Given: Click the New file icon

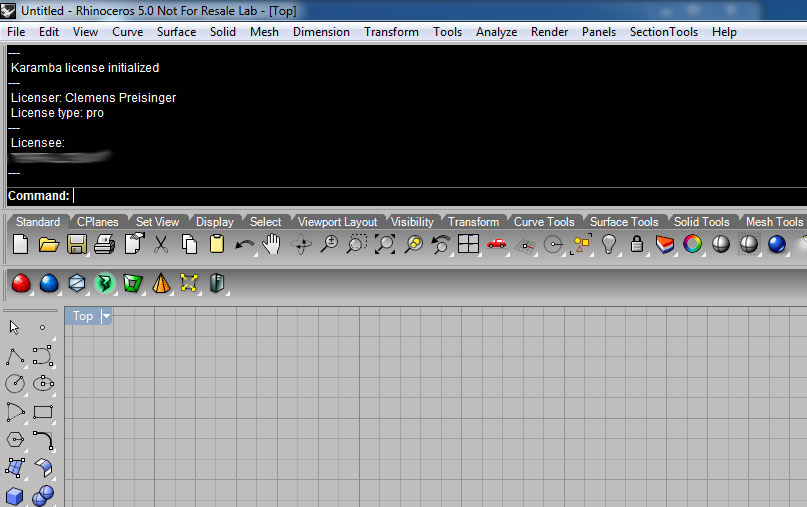Looking at the screenshot, I should click(x=20, y=244).
